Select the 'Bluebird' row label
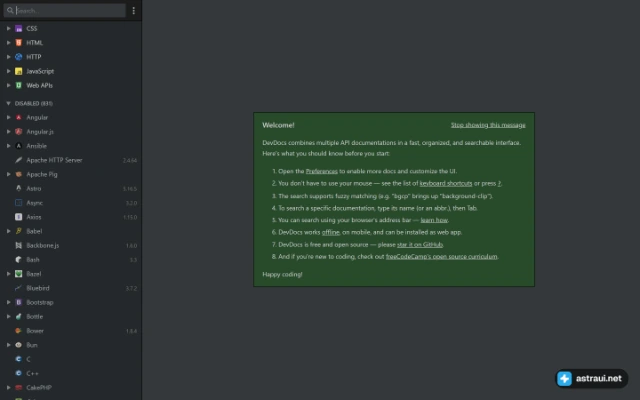The height and width of the screenshot is (400, 640). (38, 288)
